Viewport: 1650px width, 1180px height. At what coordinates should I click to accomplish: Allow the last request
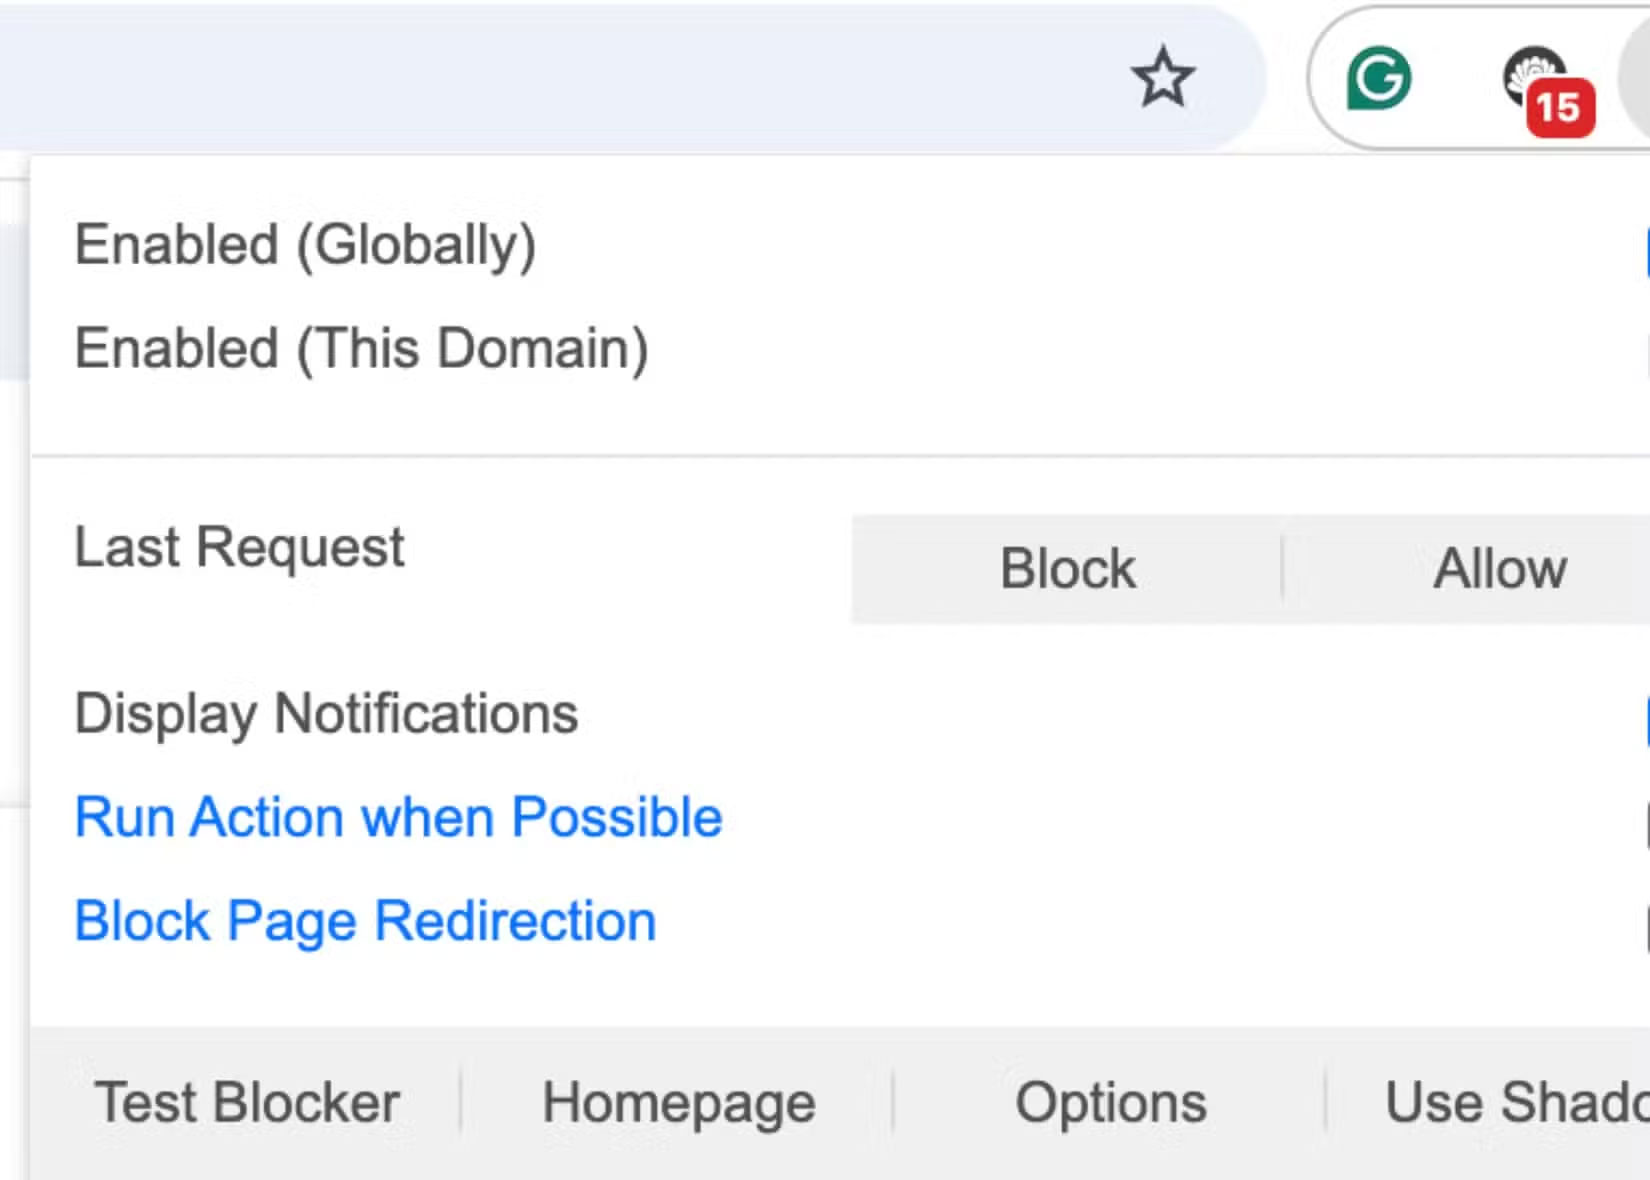pyautogui.click(x=1499, y=568)
